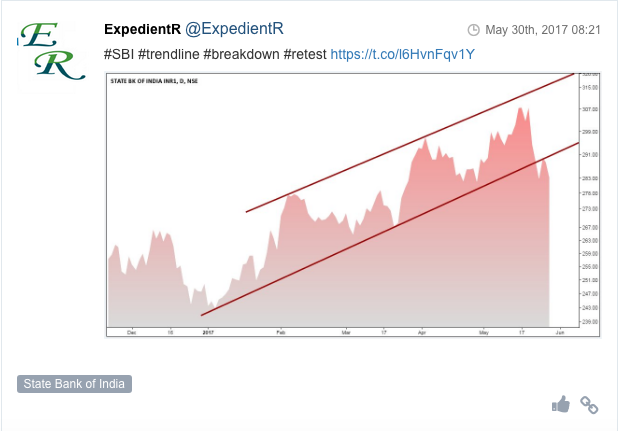
Task: Click the chain link share icon
Action: click(589, 405)
